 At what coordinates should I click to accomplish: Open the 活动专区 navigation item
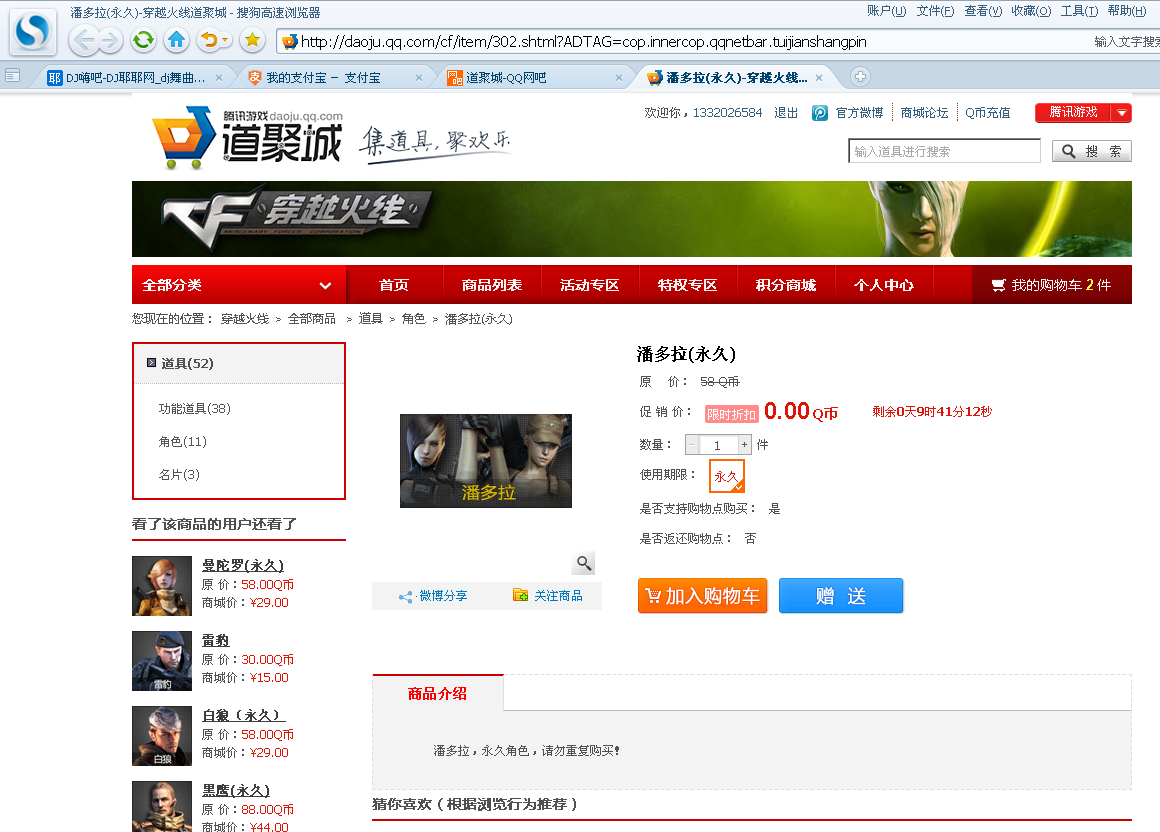click(x=590, y=285)
